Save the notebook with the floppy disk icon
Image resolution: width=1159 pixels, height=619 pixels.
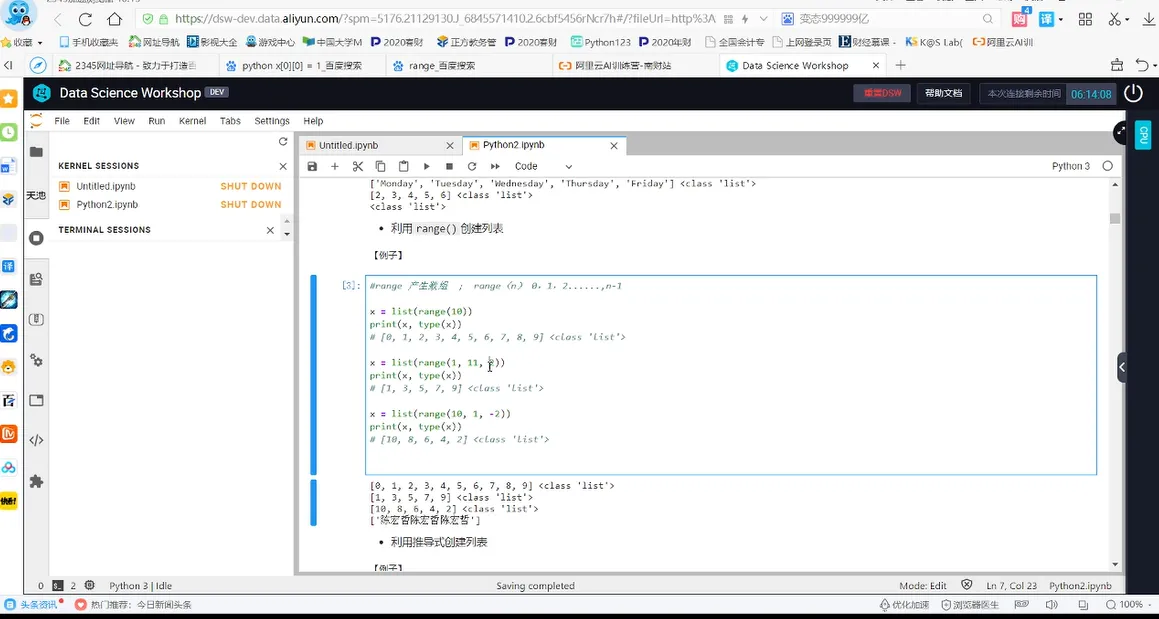click(312, 167)
